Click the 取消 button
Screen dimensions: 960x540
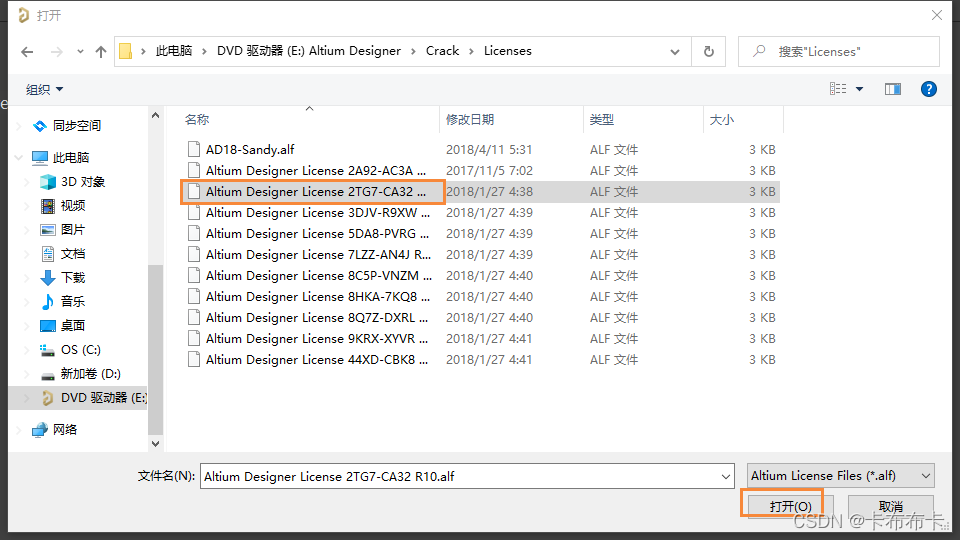(890, 507)
